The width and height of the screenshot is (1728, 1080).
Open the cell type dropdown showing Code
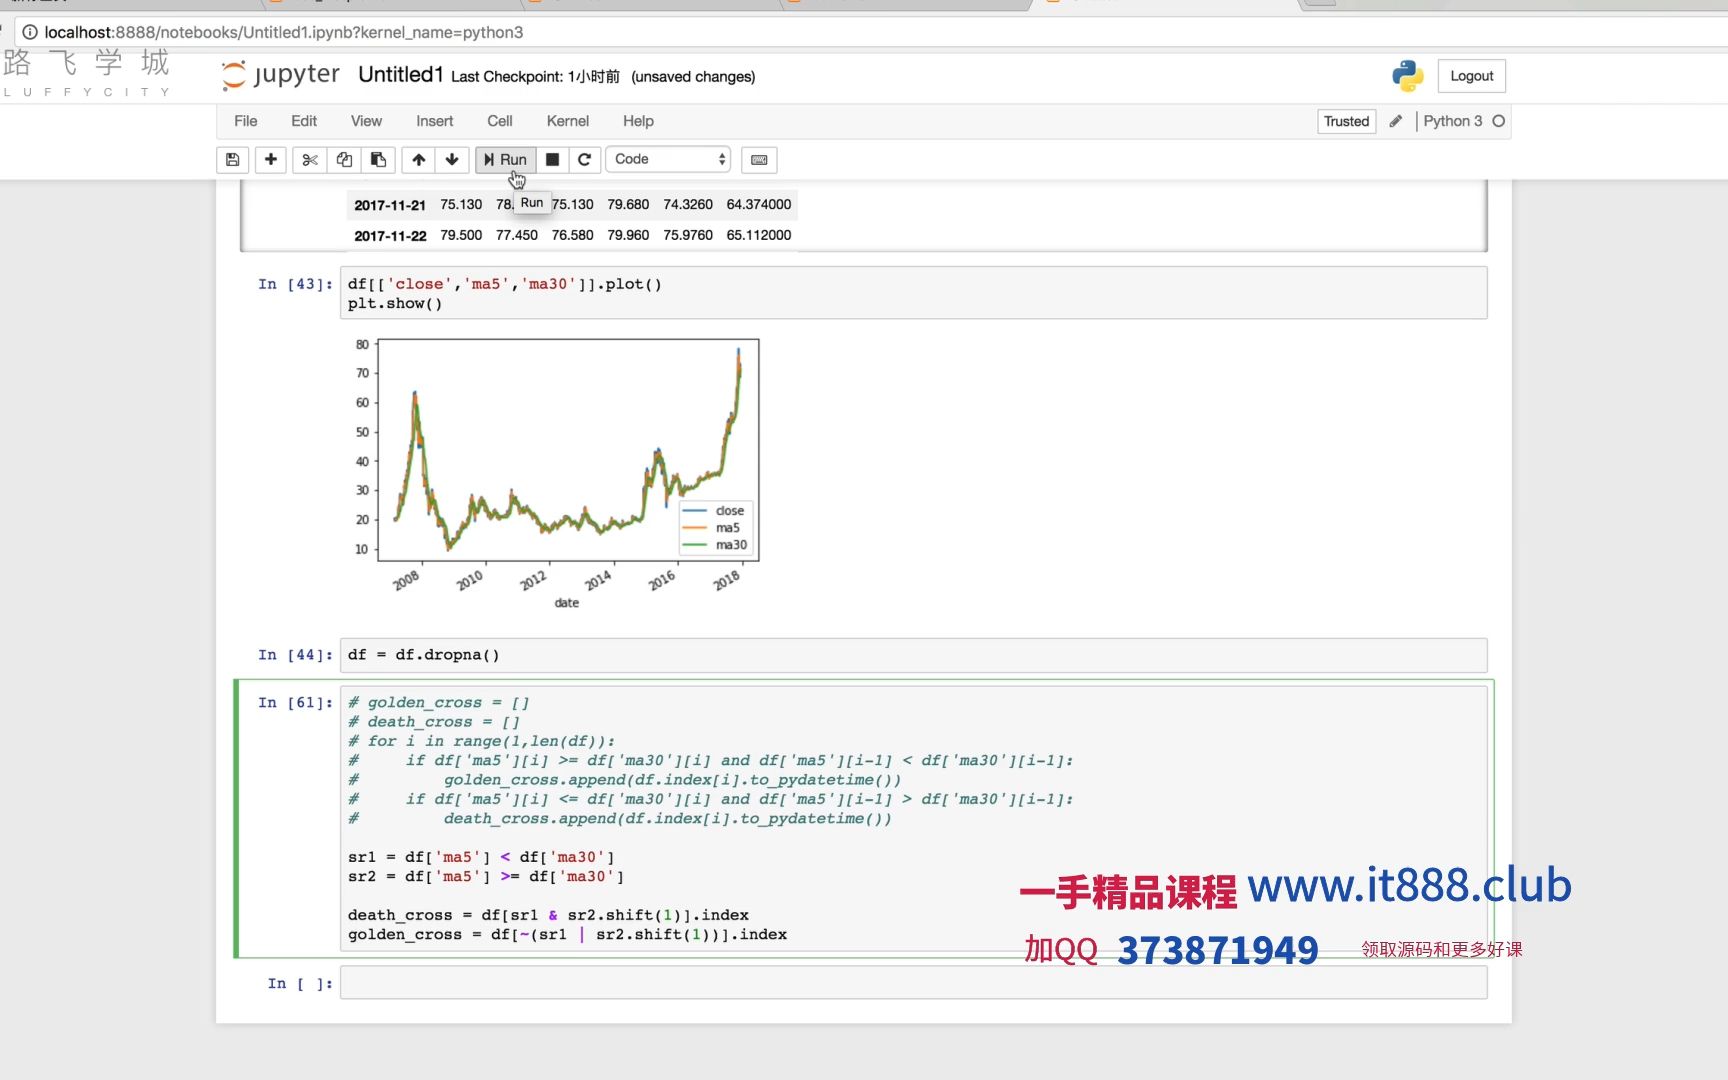pyautogui.click(x=668, y=158)
